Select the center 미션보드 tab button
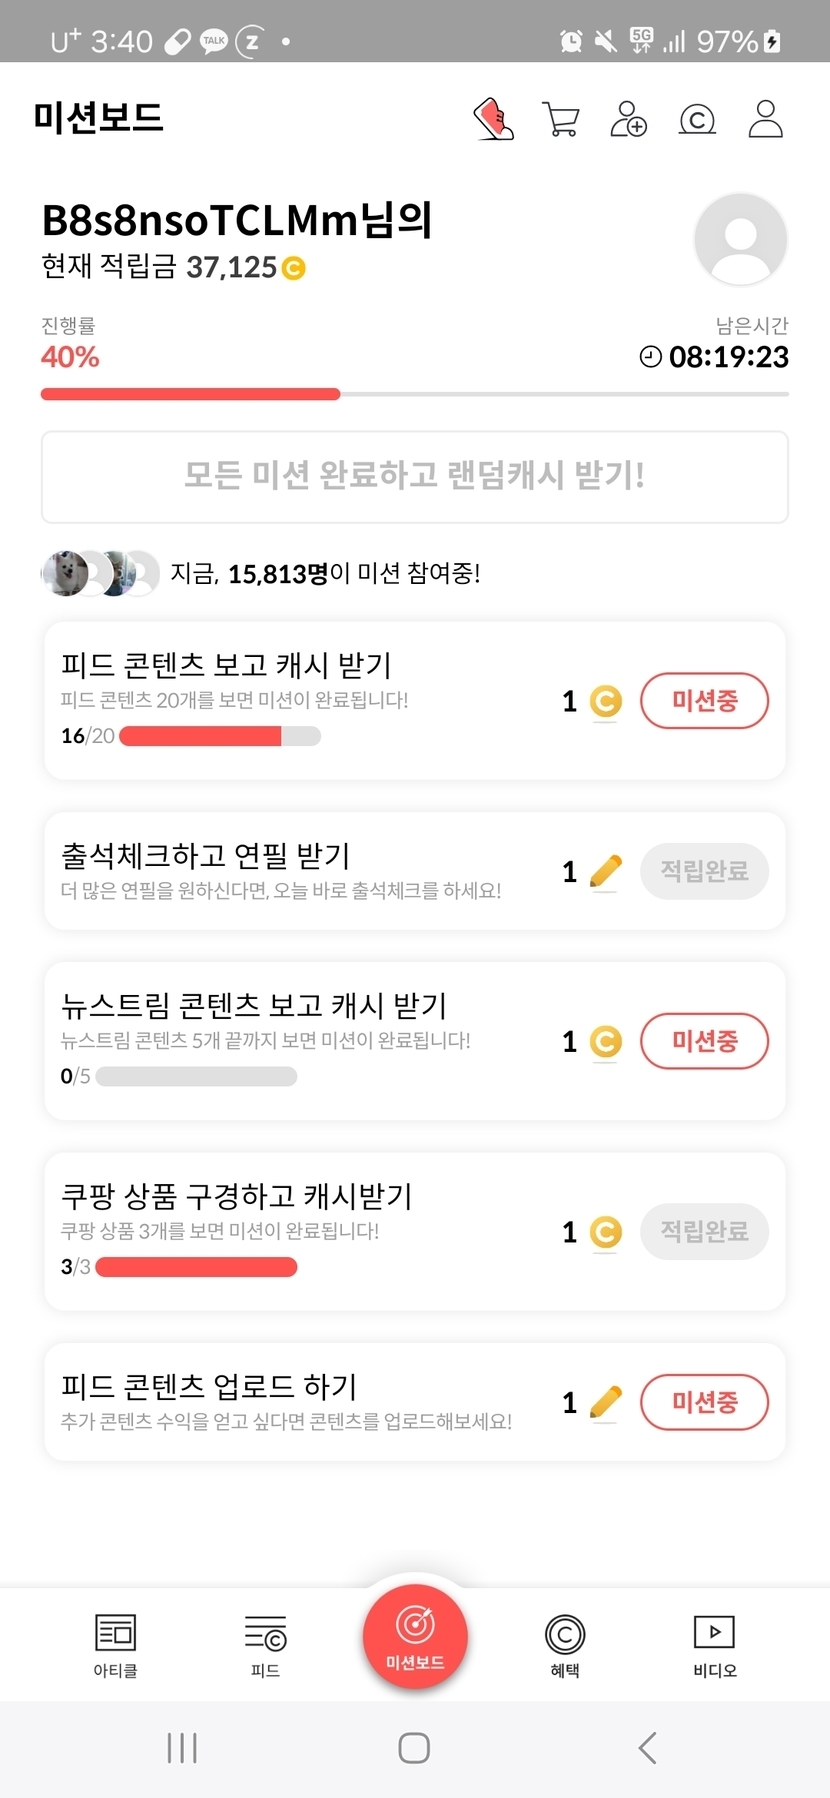Image resolution: width=830 pixels, height=1798 pixels. 415,1636
